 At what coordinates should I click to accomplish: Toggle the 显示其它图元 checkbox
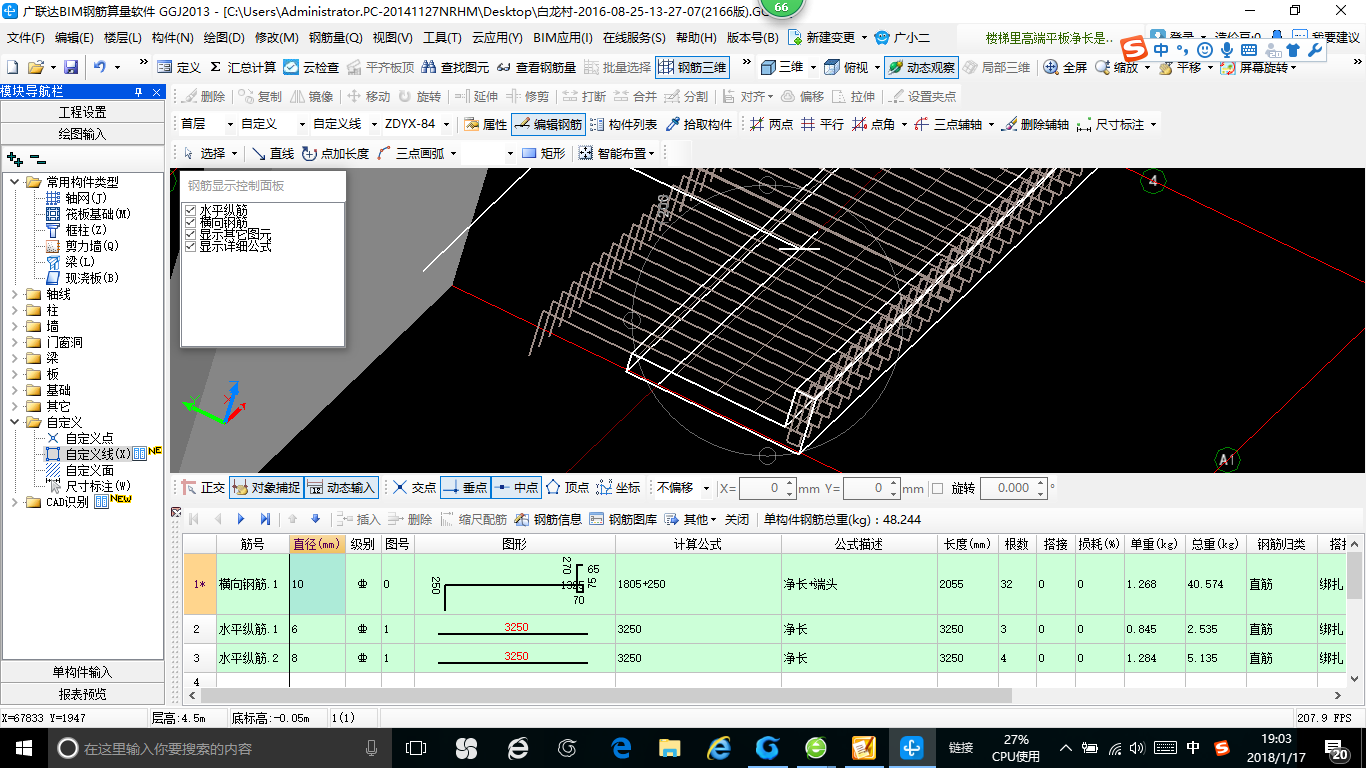(x=191, y=234)
